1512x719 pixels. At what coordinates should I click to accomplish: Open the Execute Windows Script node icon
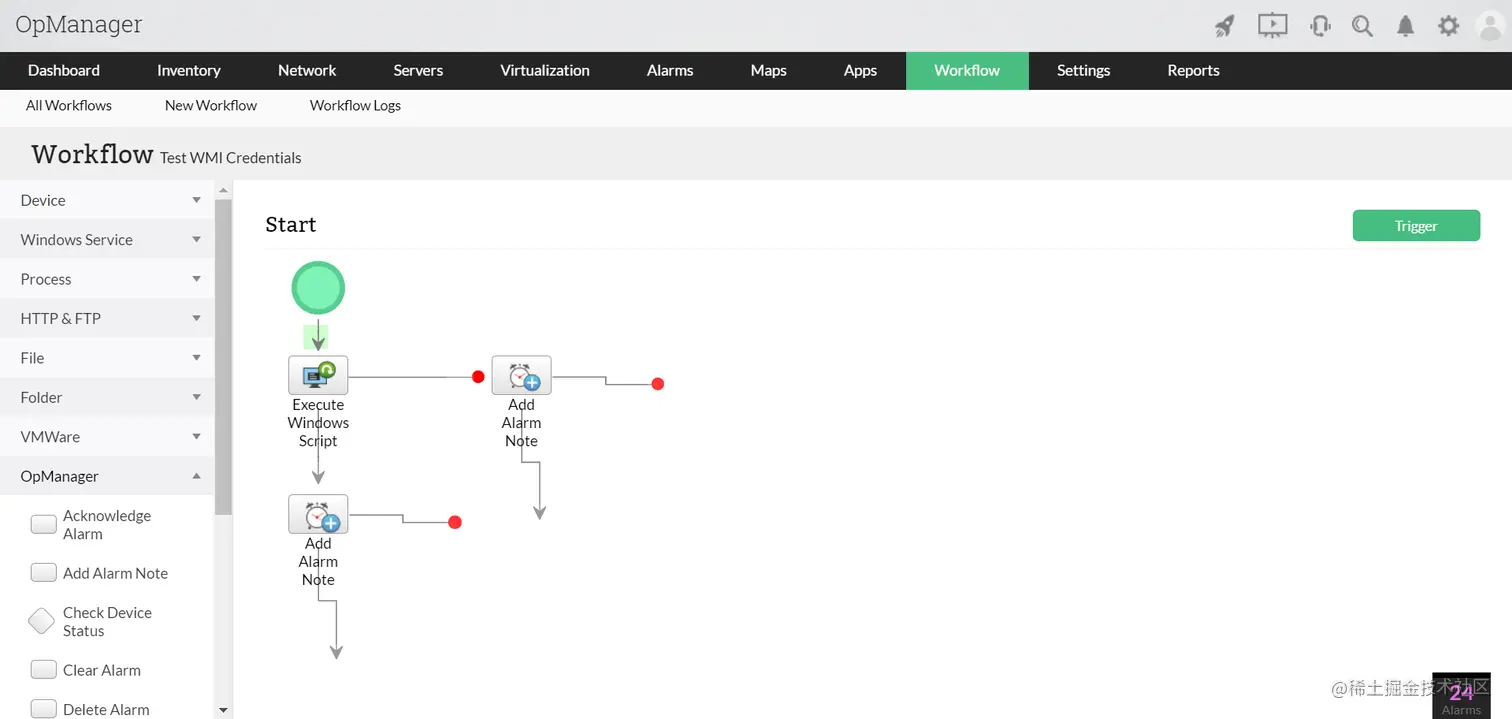[x=318, y=375]
